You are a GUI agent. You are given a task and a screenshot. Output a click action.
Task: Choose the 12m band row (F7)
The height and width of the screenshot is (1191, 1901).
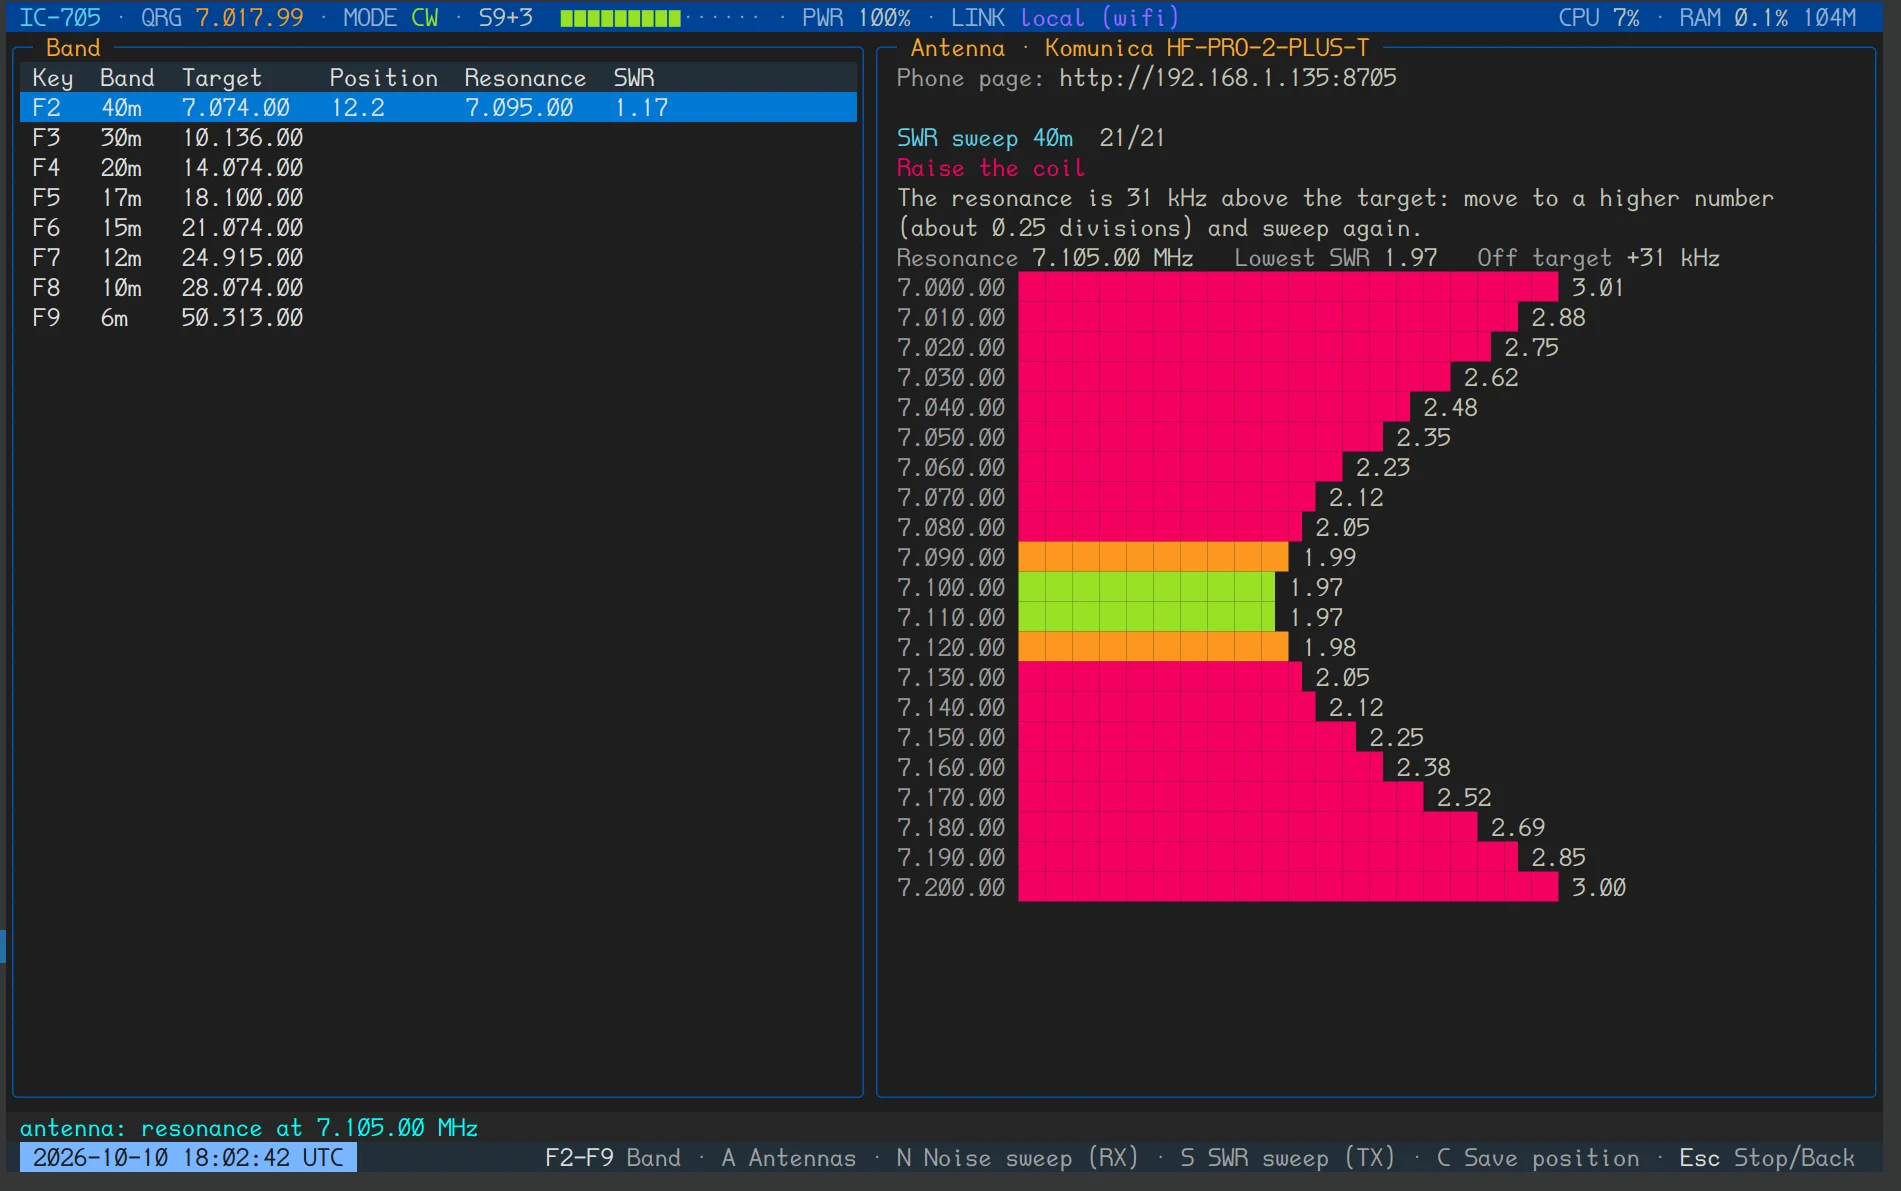[x=438, y=257]
